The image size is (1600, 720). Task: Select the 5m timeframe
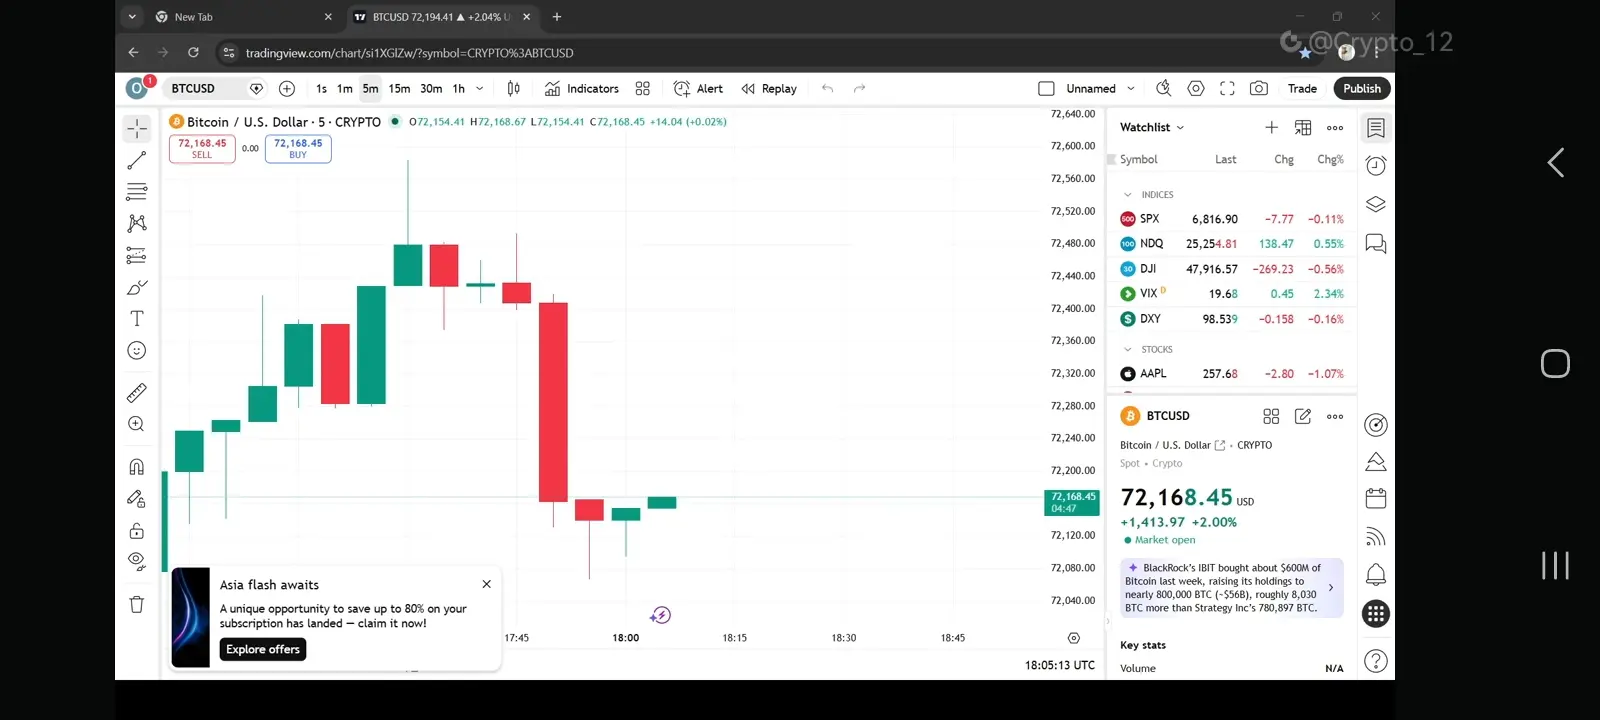coord(370,89)
